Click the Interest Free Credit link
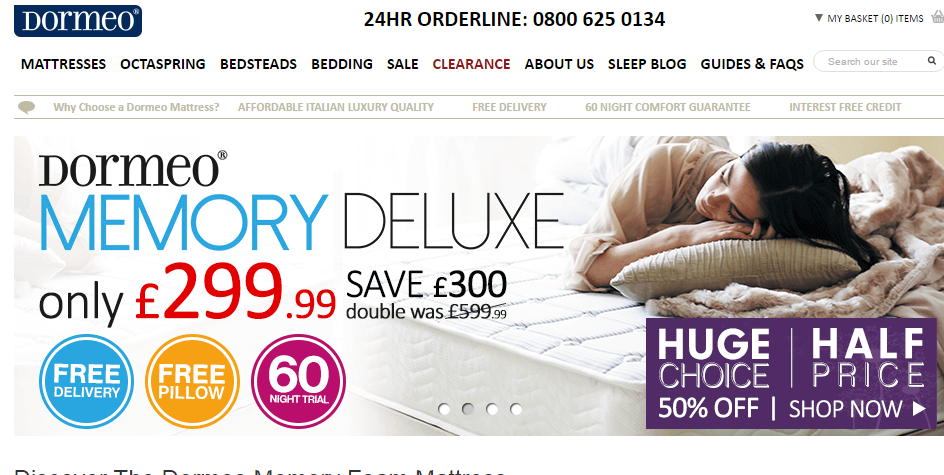 click(845, 107)
